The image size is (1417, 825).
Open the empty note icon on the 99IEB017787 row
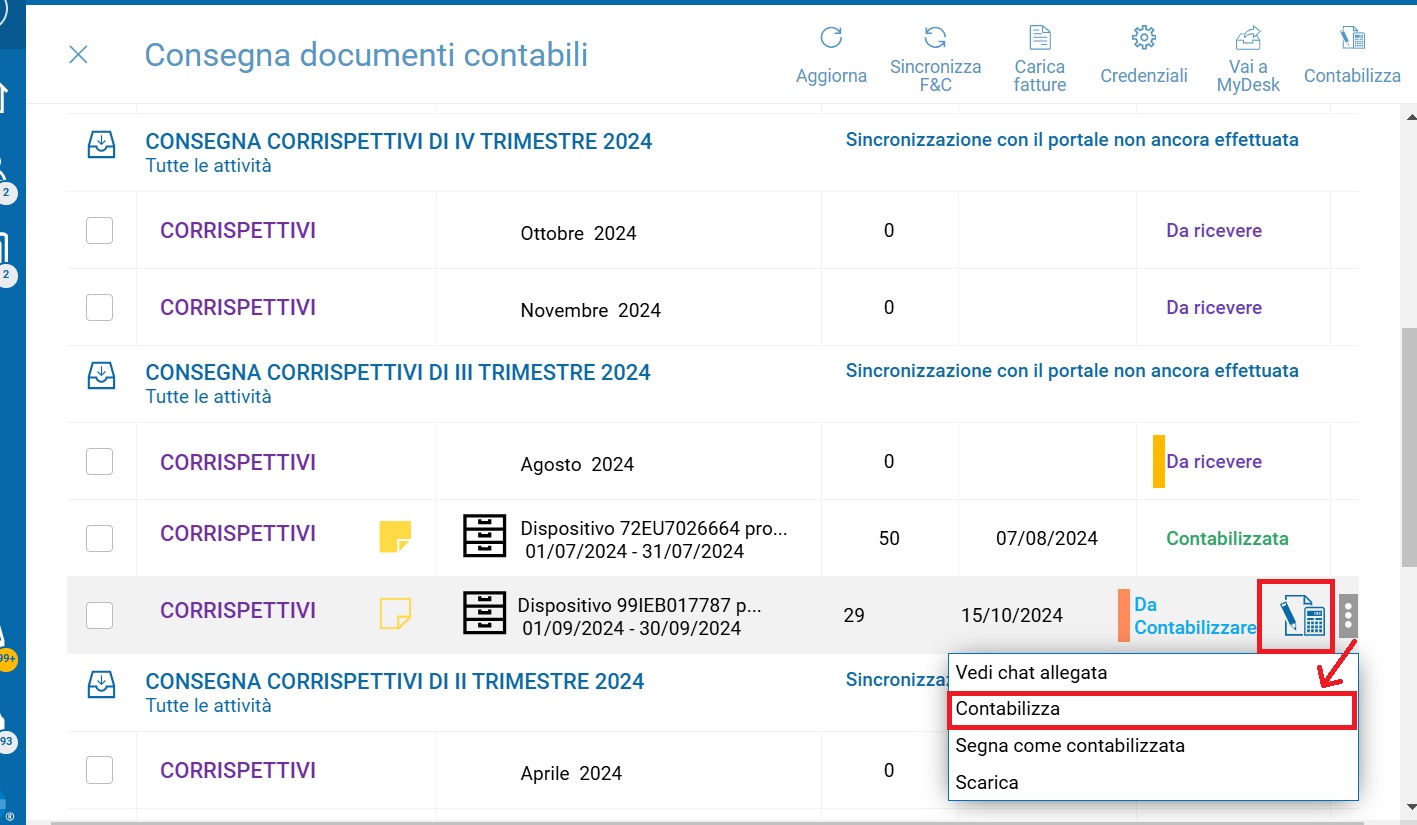[x=395, y=613]
